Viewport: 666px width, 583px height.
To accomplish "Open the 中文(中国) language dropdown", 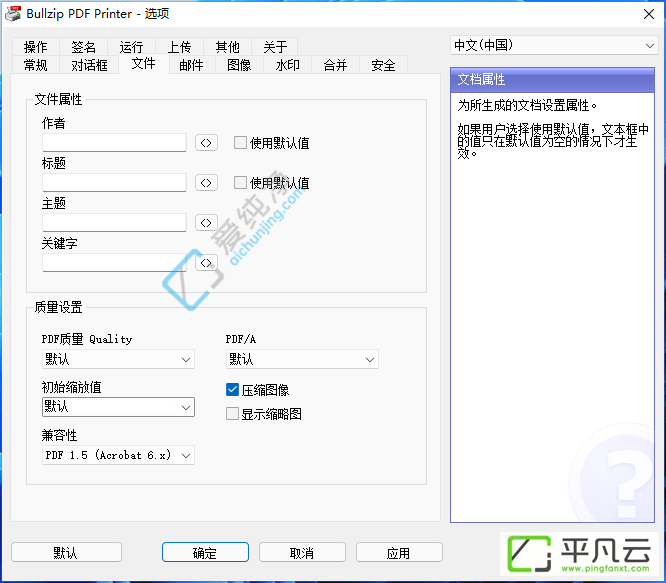I will [554, 45].
